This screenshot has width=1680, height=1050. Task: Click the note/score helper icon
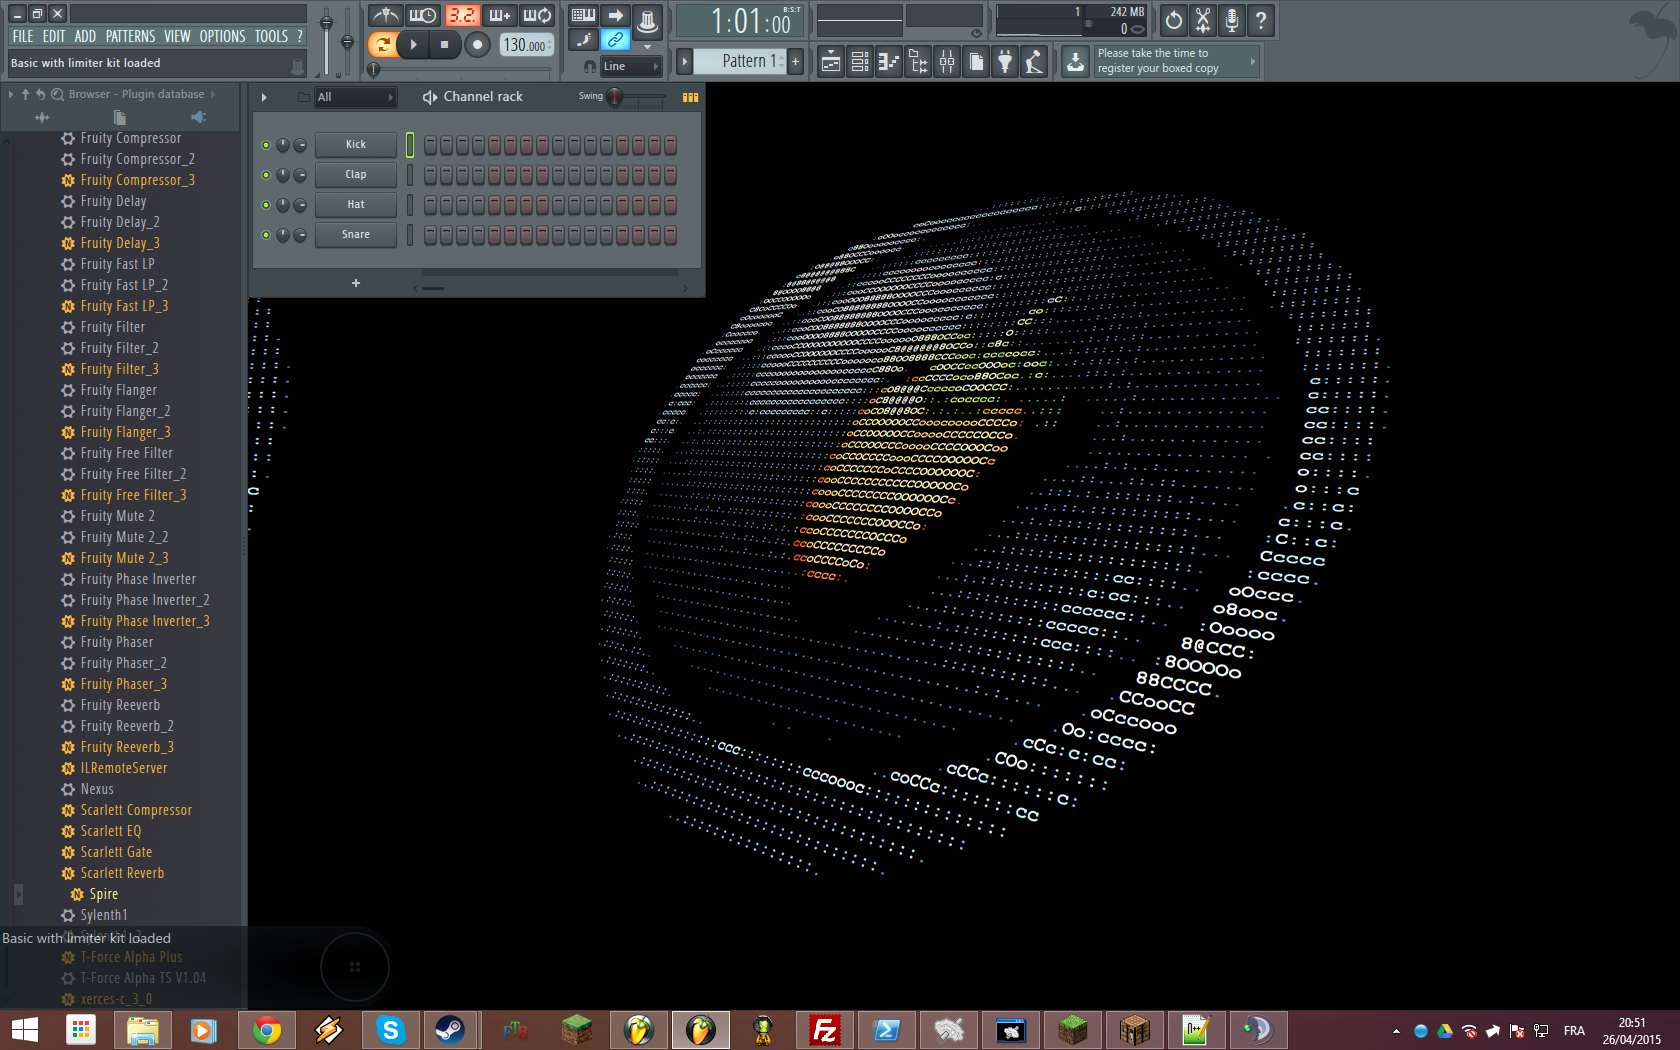pos(583,40)
